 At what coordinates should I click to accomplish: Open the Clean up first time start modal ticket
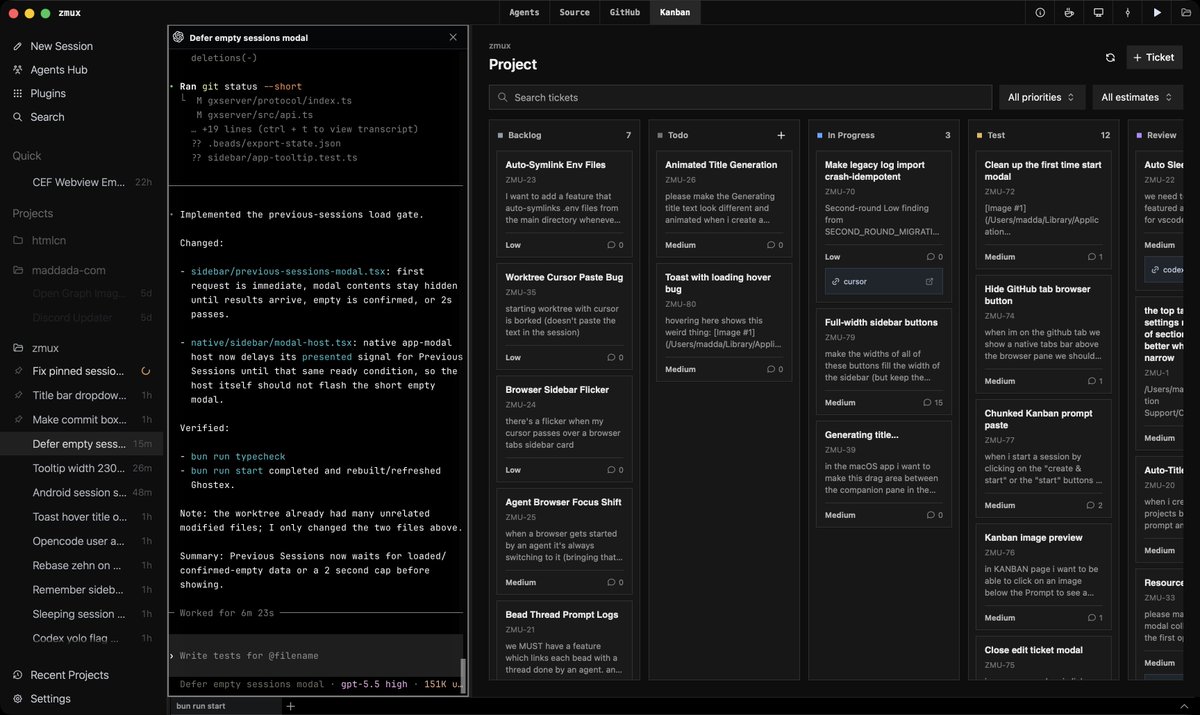tap(1043, 209)
